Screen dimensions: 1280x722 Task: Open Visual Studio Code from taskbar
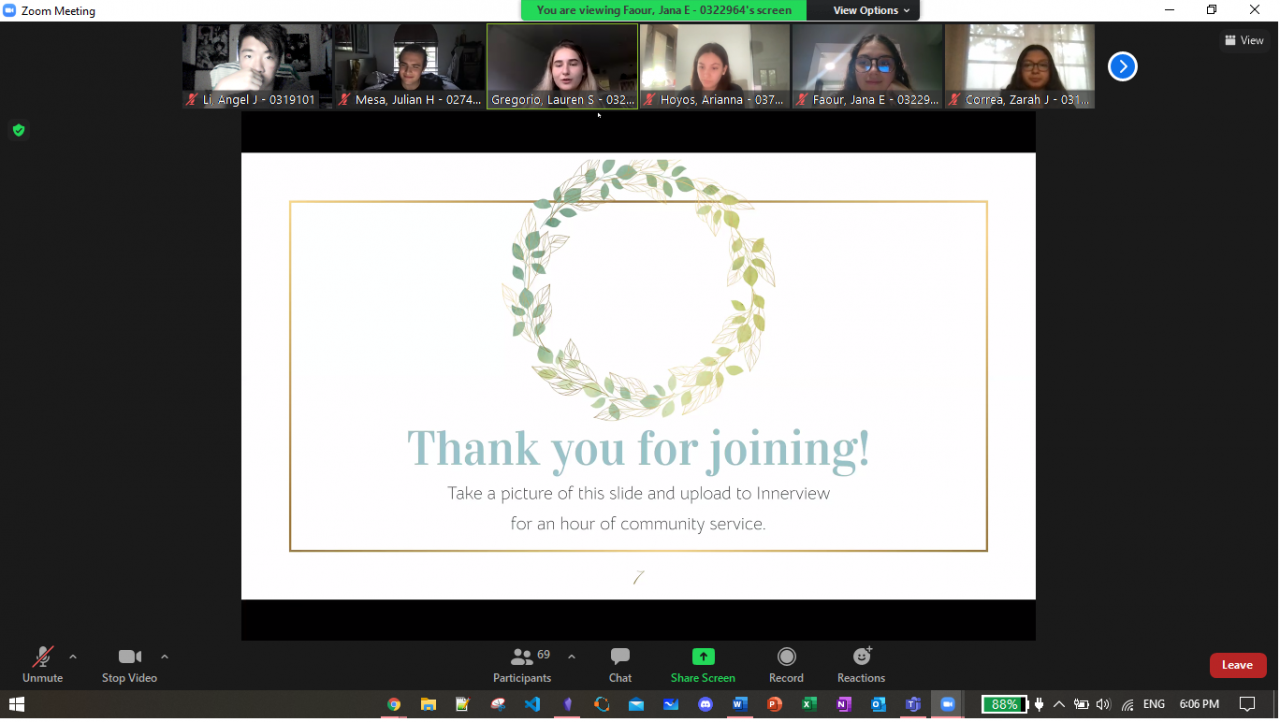(x=532, y=705)
